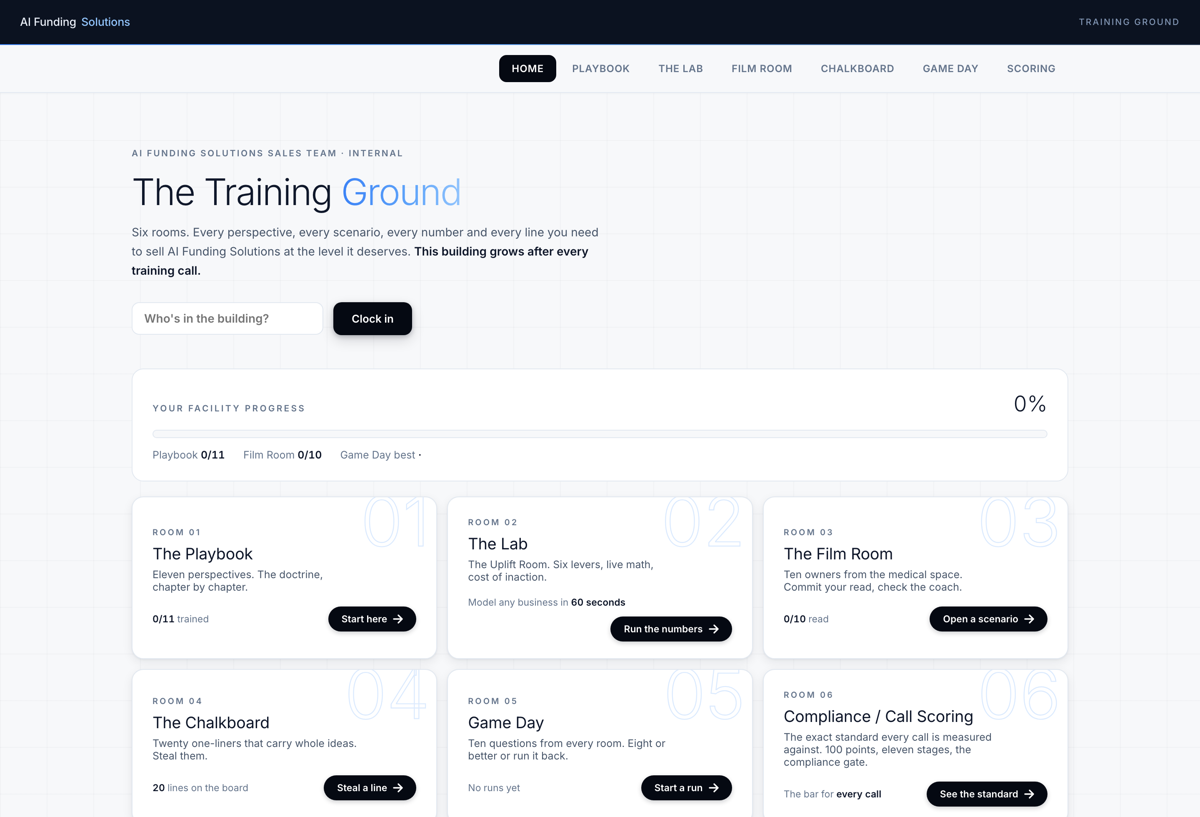Click the Compliance / Call Scoring title
Viewport: 1200px width, 817px height.
(x=878, y=716)
